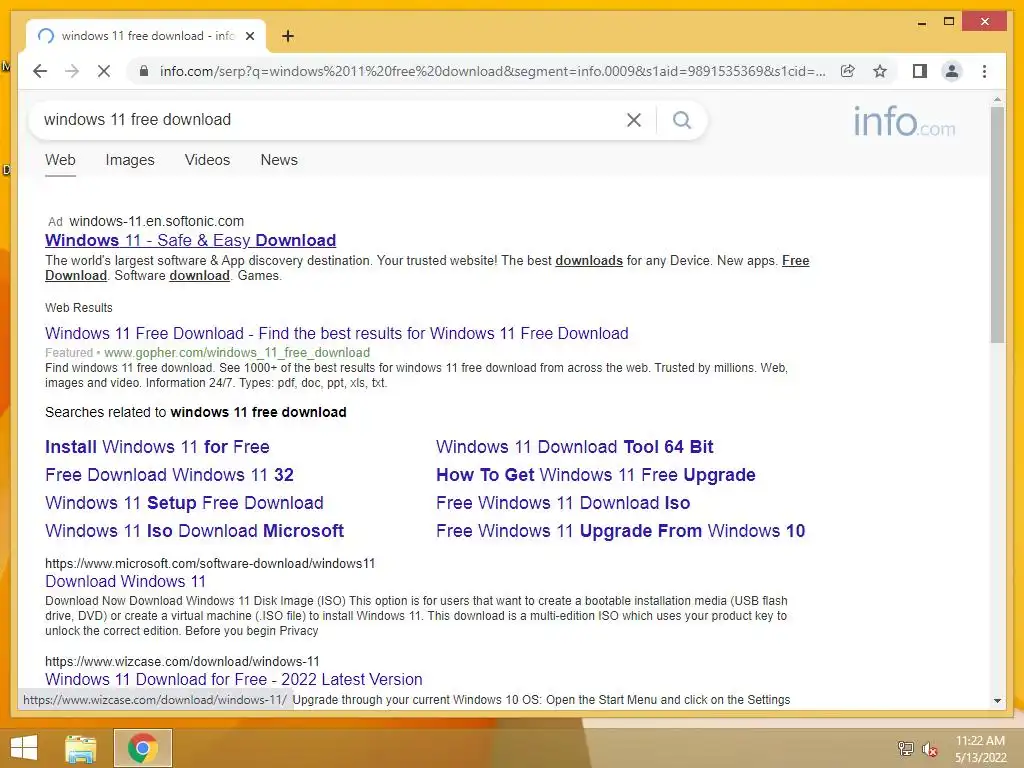
Task: Open Chrome three-dot menu
Action: [984, 71]
